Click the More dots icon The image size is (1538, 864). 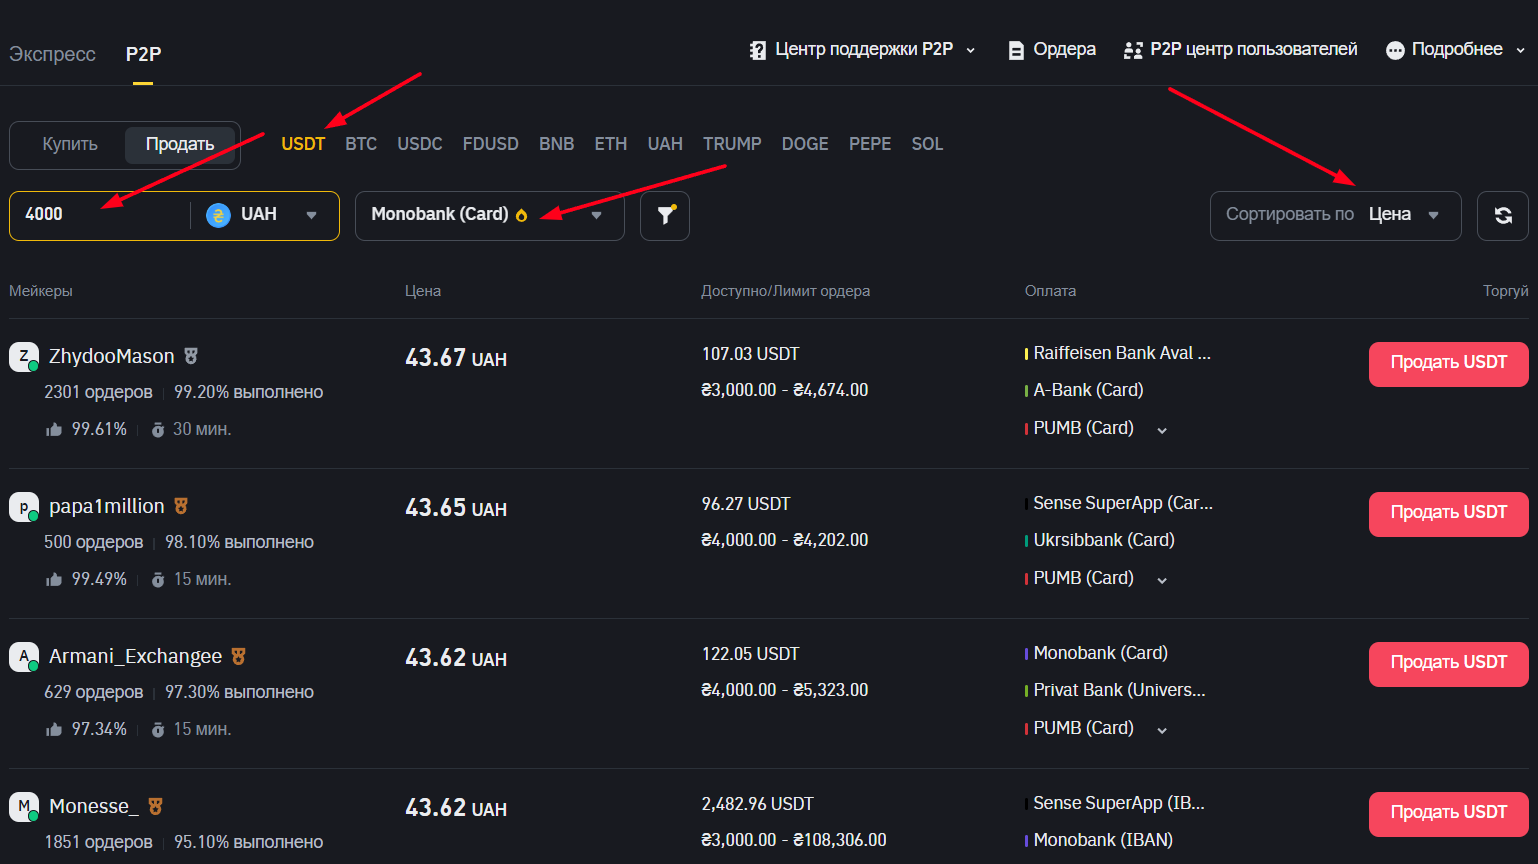(x=1395, y=50)
